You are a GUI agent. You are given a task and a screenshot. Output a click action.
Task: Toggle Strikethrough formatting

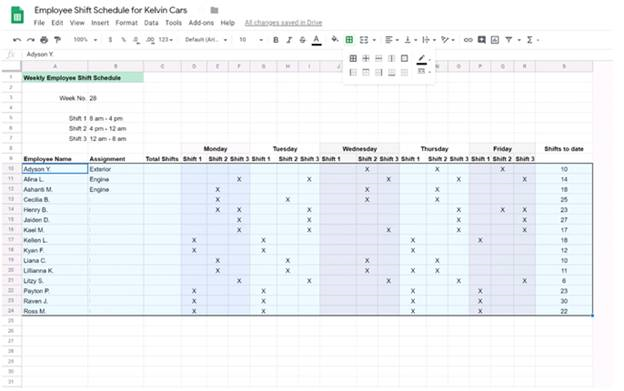point(302,40)
